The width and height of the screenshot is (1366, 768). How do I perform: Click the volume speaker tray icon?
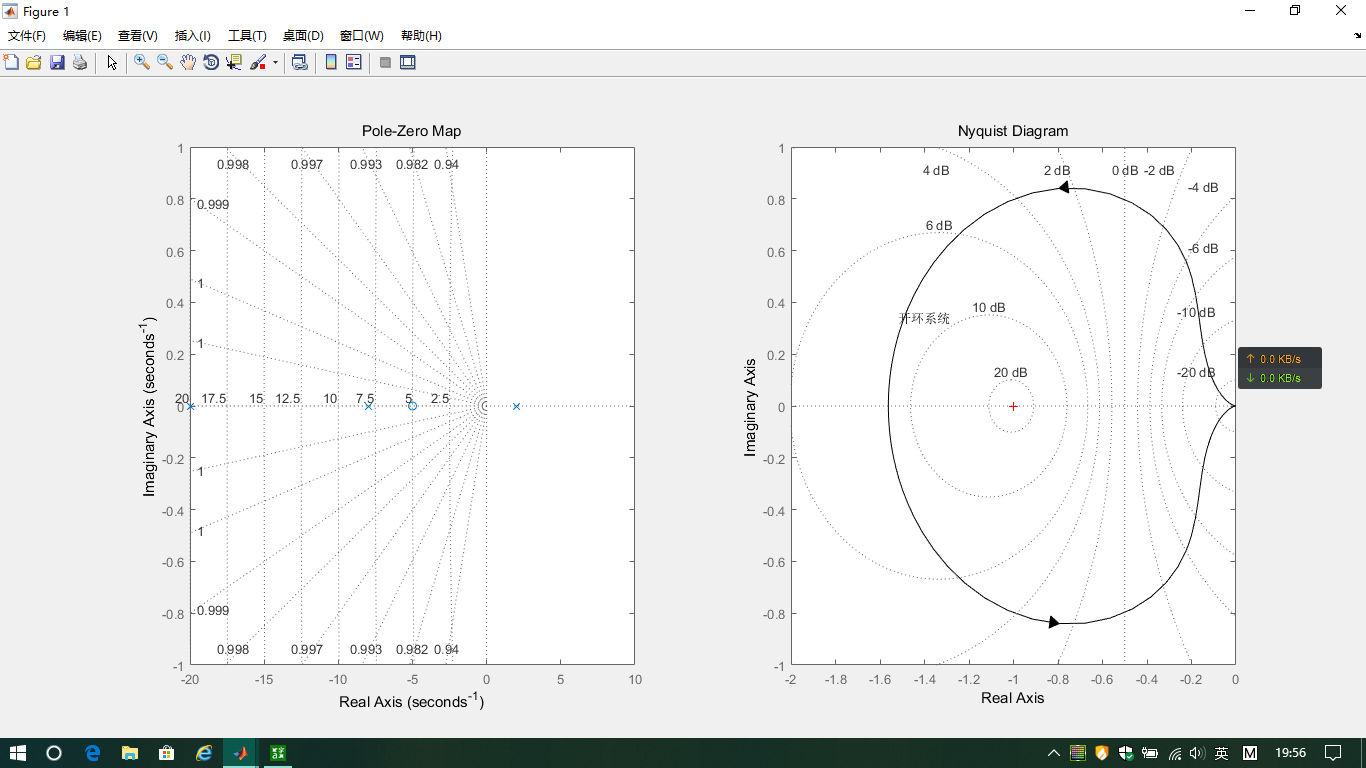pyautogui.click(x=1198, y=753)
